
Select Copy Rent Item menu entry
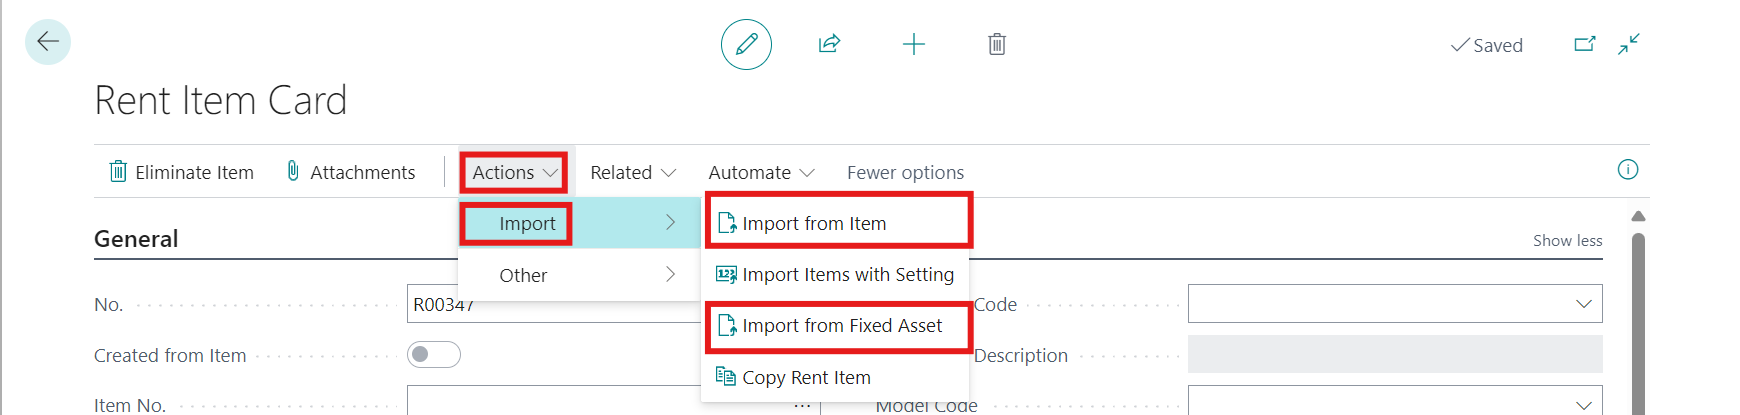click(x=806, y=378)
